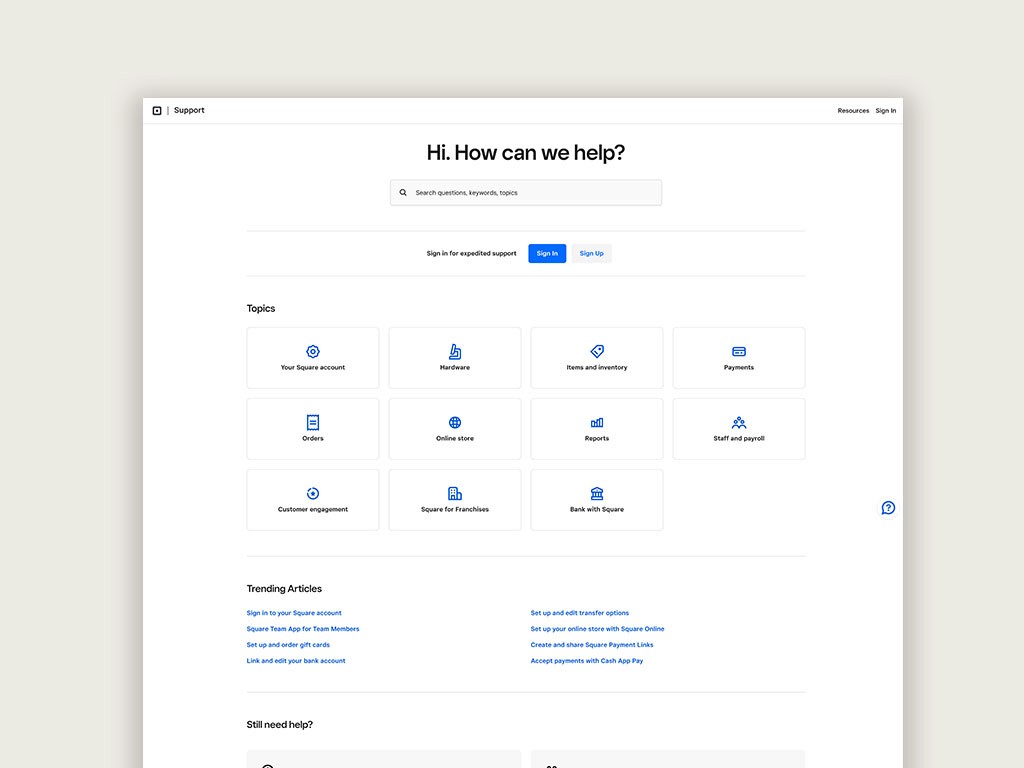Click the Trending Articles heading
The height and width of the screenshot is (768, 1024).
pos(284,588)
